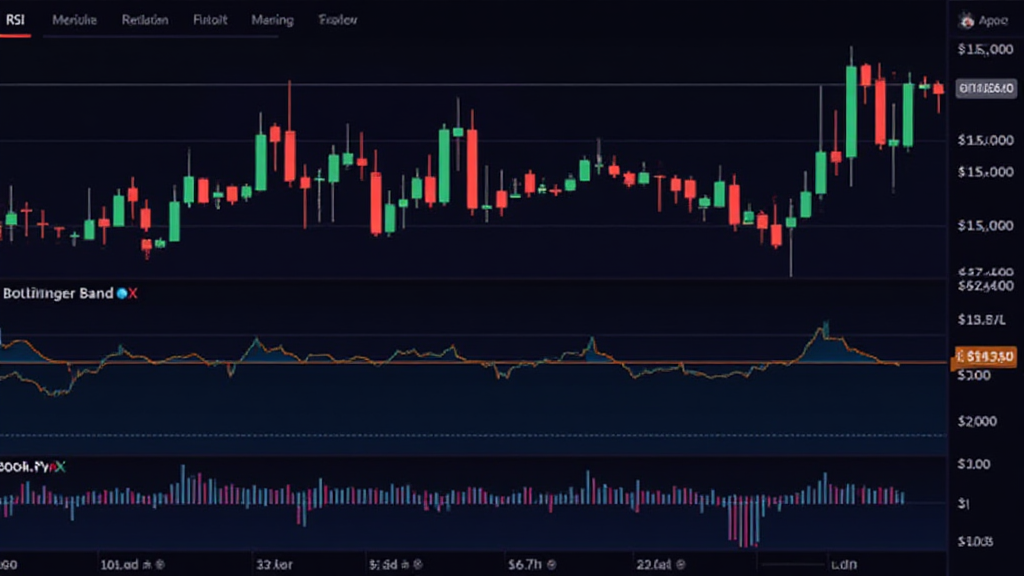Viewport: 1024px width, 576px height.
Task: Select the orange price tag in Bollinger panel
Action: coord(986,355)
